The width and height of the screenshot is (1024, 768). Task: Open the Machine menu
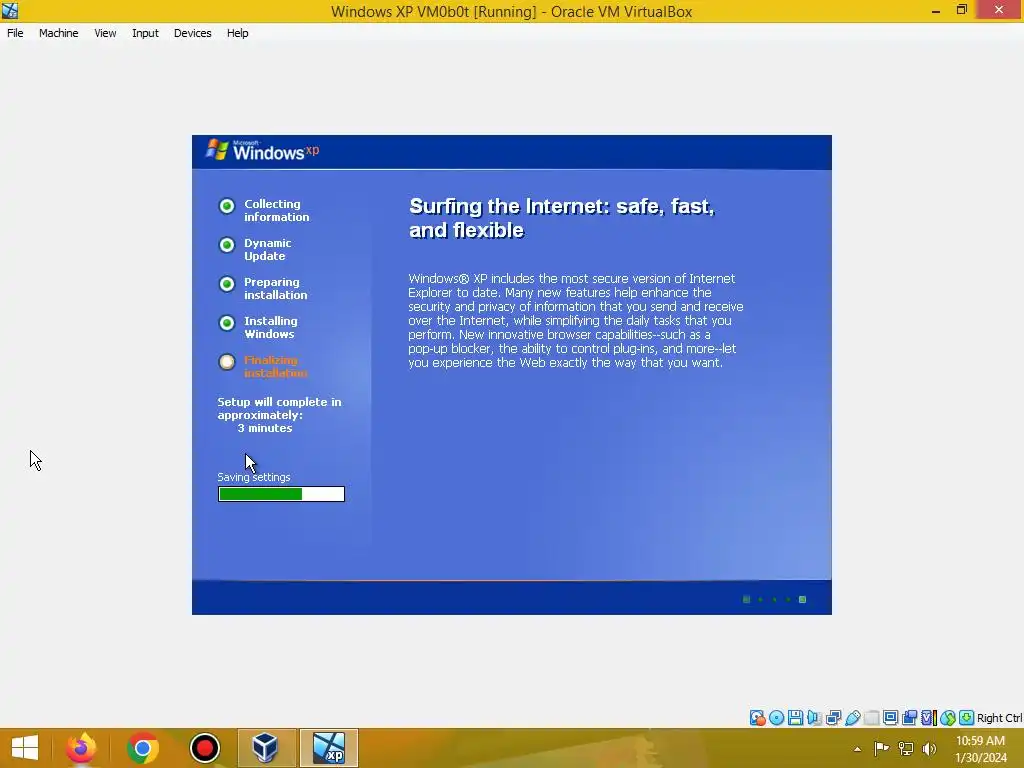tap(58, 33)
